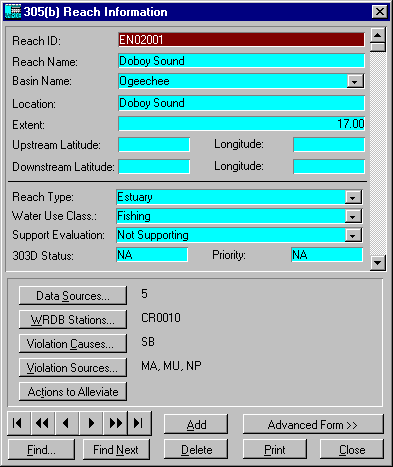The height and width of the screenshot is (467, 393).
Task: Open the Basin Name dropdown
Action: [x=355, y=81]
